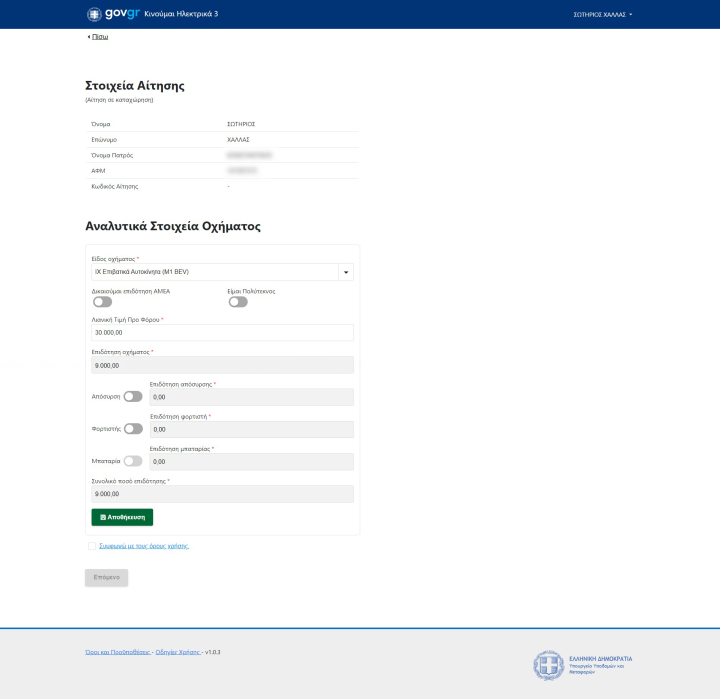Open the Οδηγός Χρήσης link

coord(178,651)
